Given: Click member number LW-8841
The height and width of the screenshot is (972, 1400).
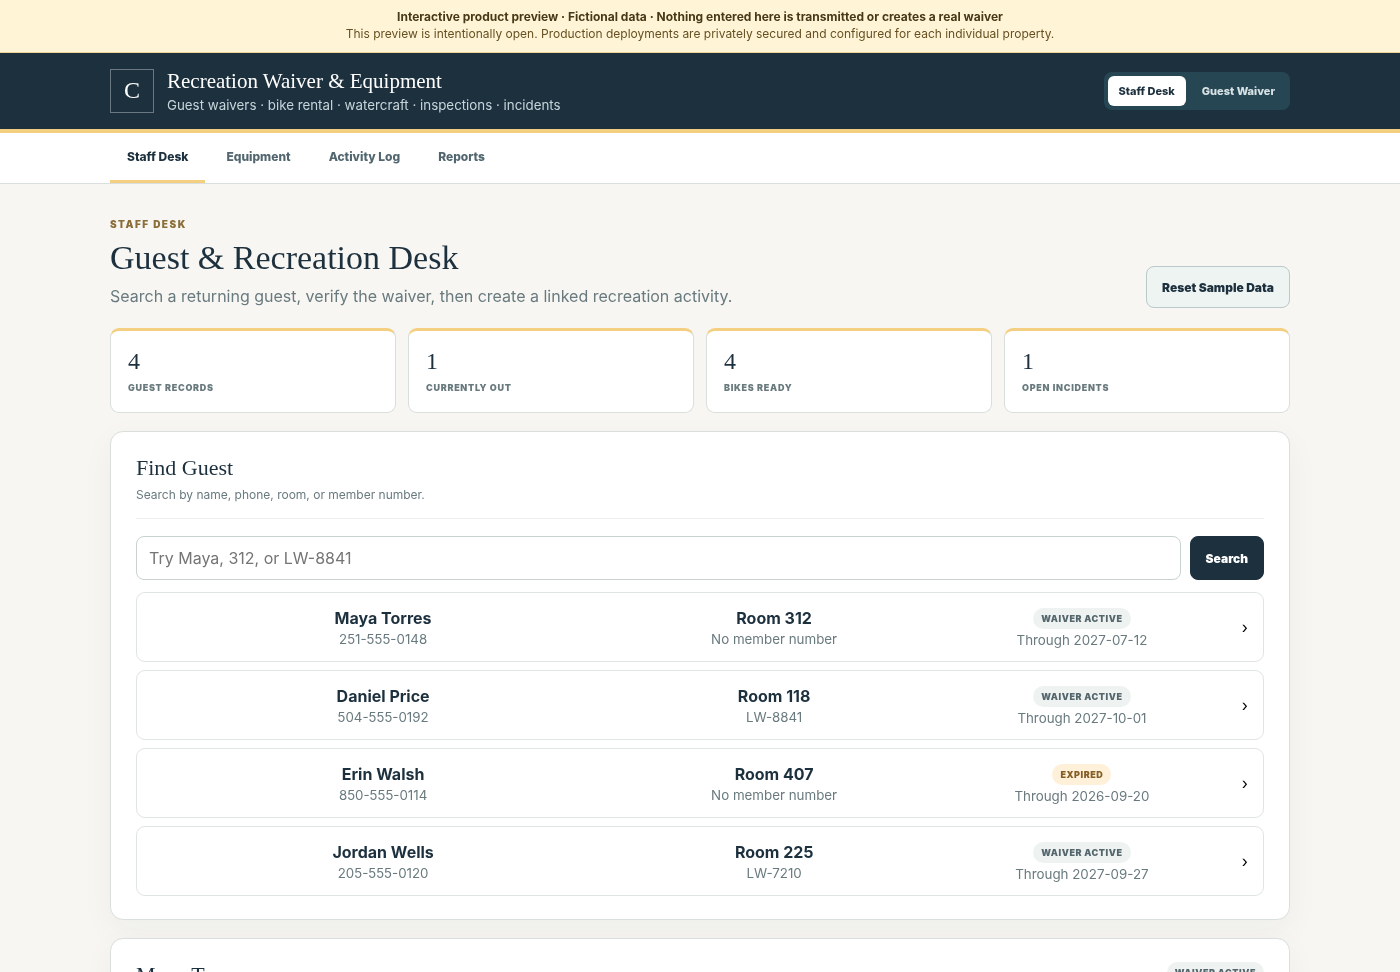Looking at the screenshot, I should click(774, 717).
